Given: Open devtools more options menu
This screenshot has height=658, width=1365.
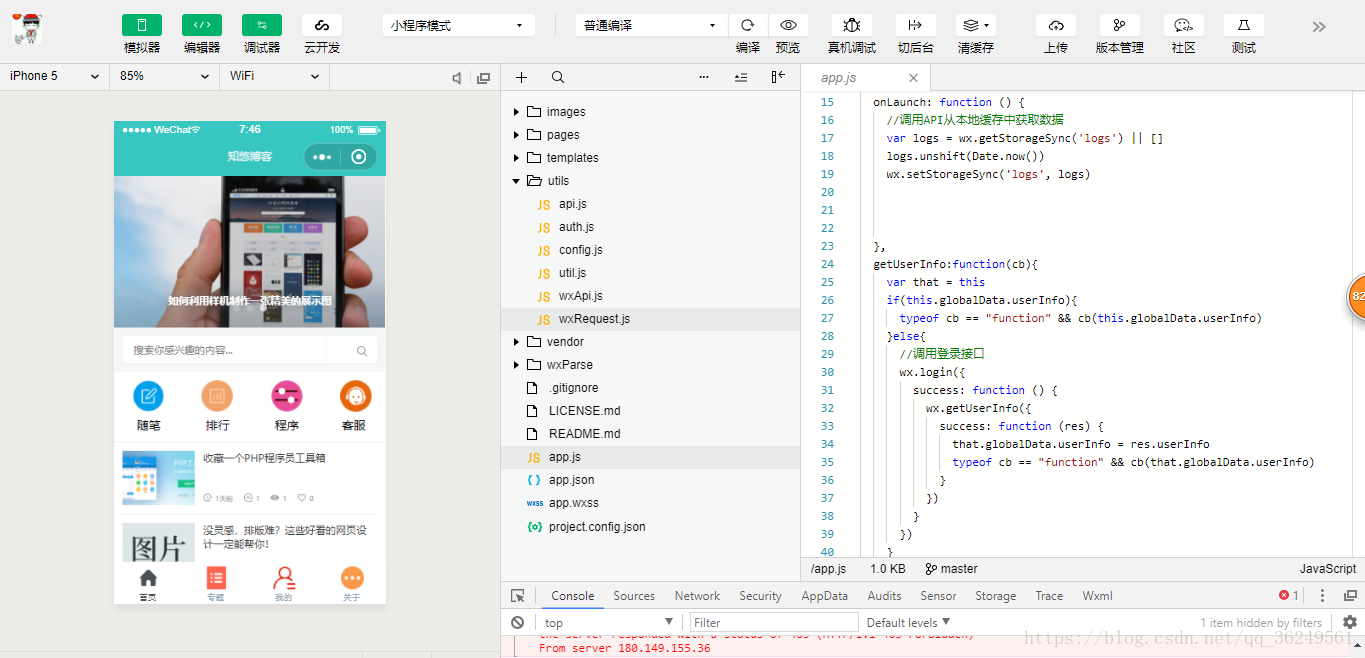Looking at the screenshot, I should click(x=1322, y=596).
